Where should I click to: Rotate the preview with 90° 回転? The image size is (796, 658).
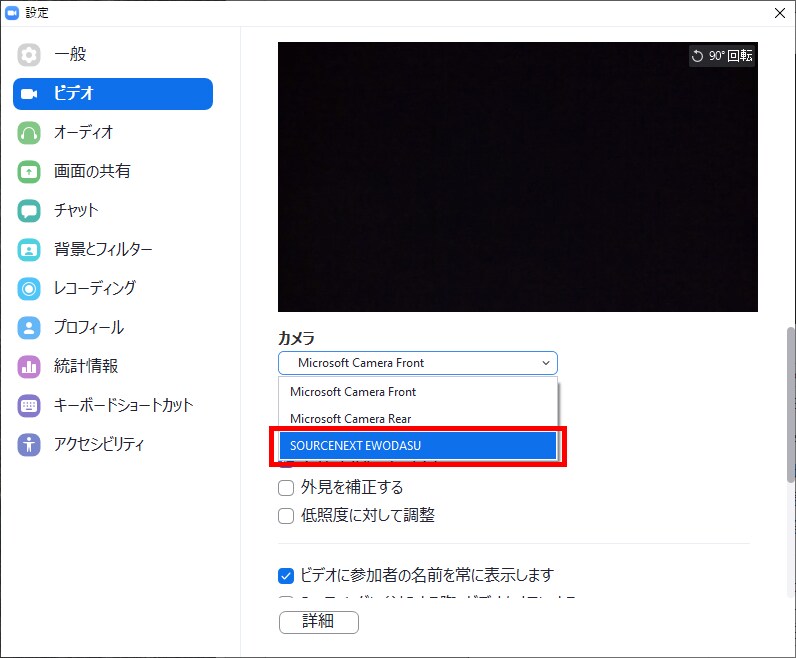[722, 56]
